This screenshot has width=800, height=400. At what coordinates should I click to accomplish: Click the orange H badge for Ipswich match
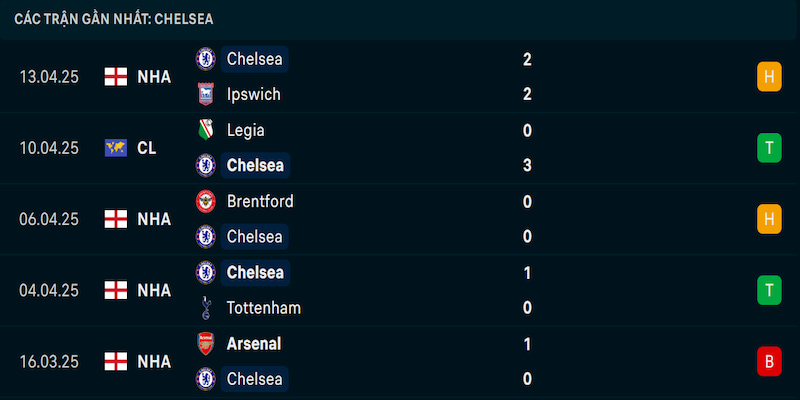click(769, 77)
